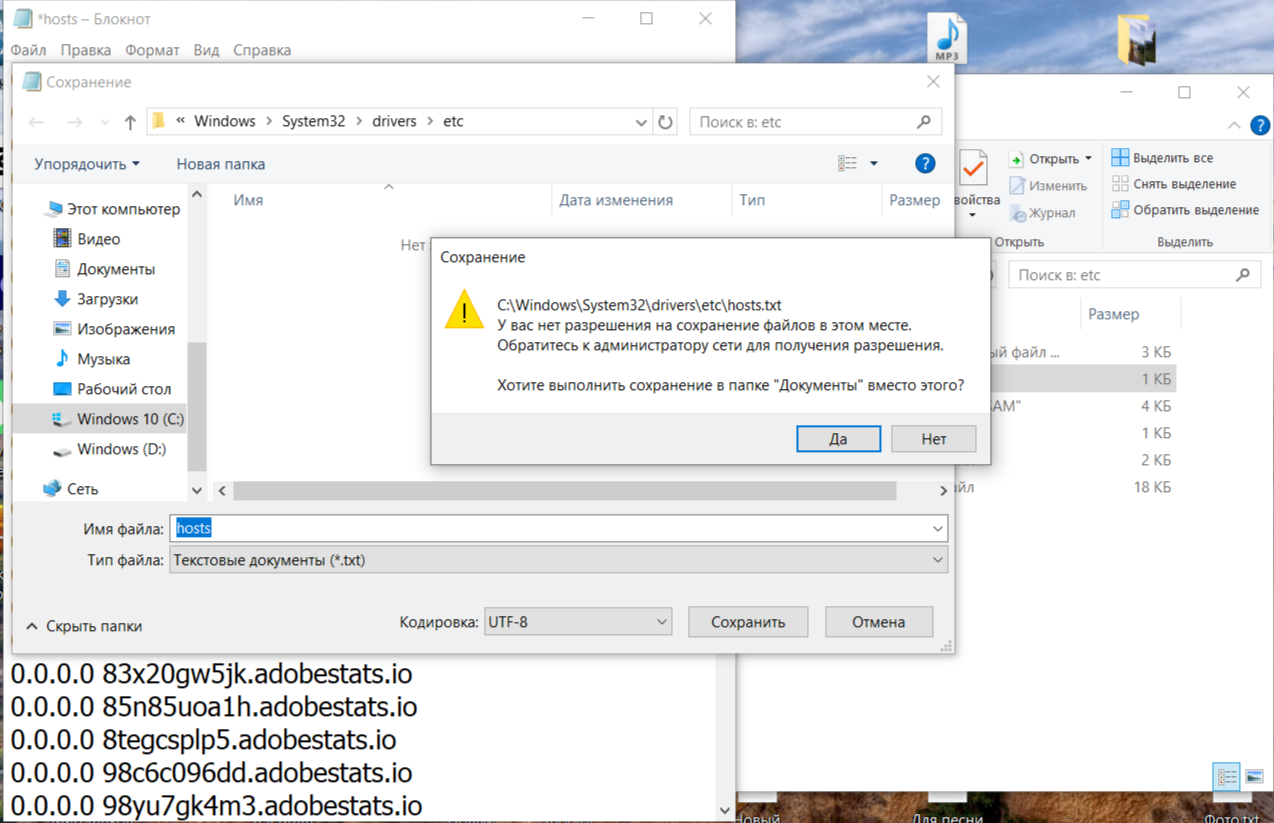The height and width of the screenshot is (823, 1274).
Task: Select Windows (D:) drive in sidebar
Action: tap(121, 449)
